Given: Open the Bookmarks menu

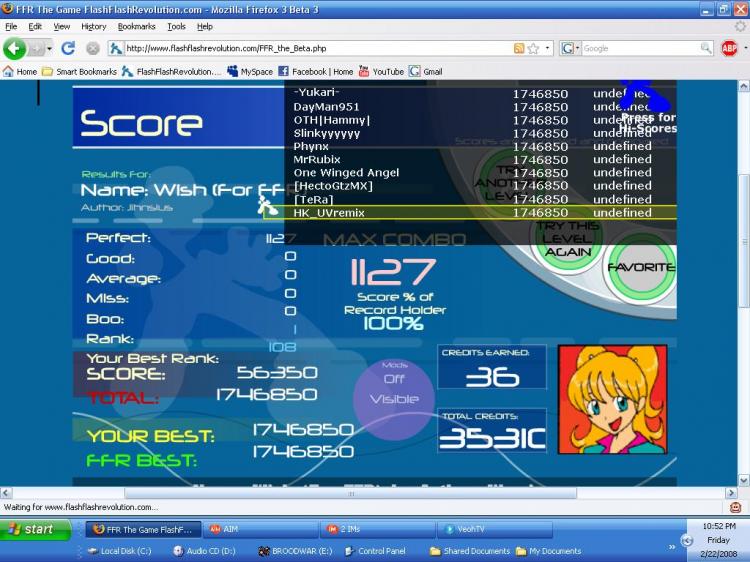Looking at the screenshot, I should (138, 26).
